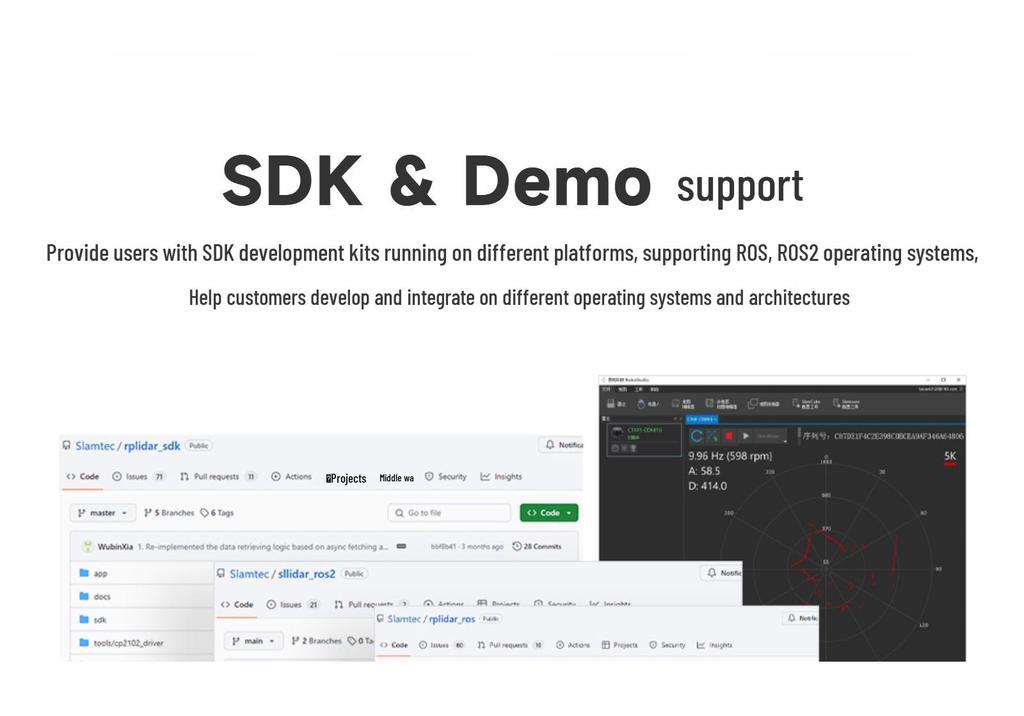Viewport: 1024px width, 716px height.
Task: Click the blue circular restart icon in RoboStudio
Action: (x=697, y=436)
